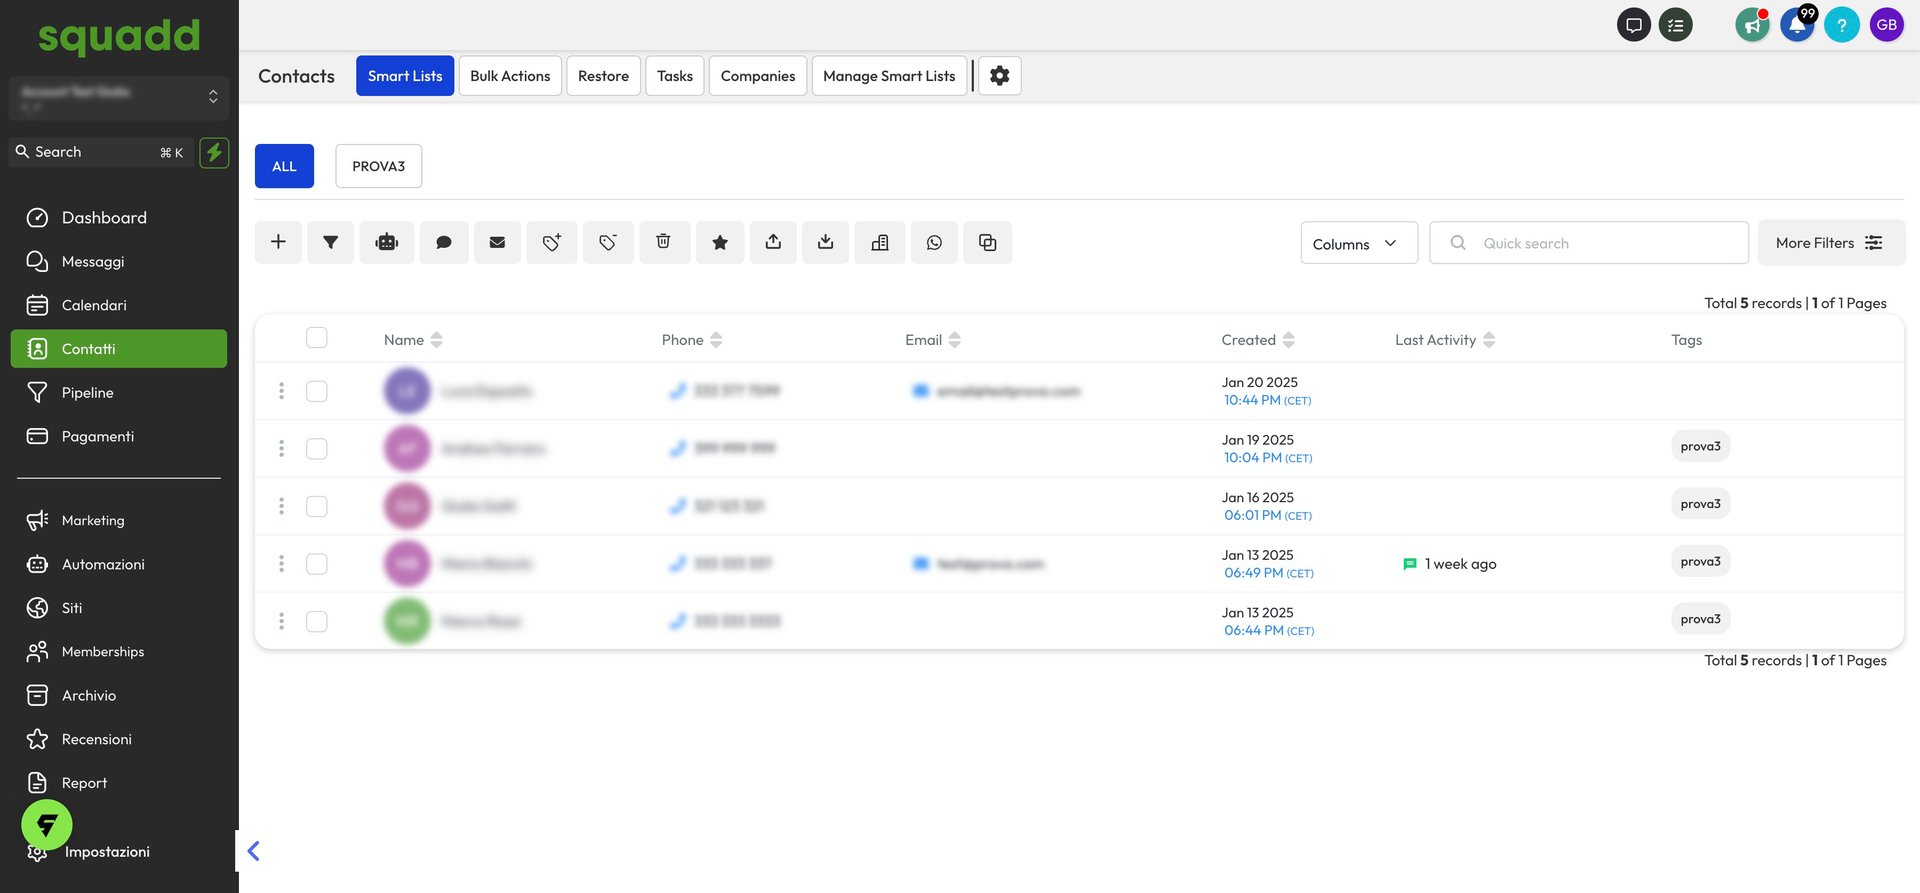This screenshot has height=893, width=1920.
Task: Click the green floating chat widget icon
Action: coord(47,825)
